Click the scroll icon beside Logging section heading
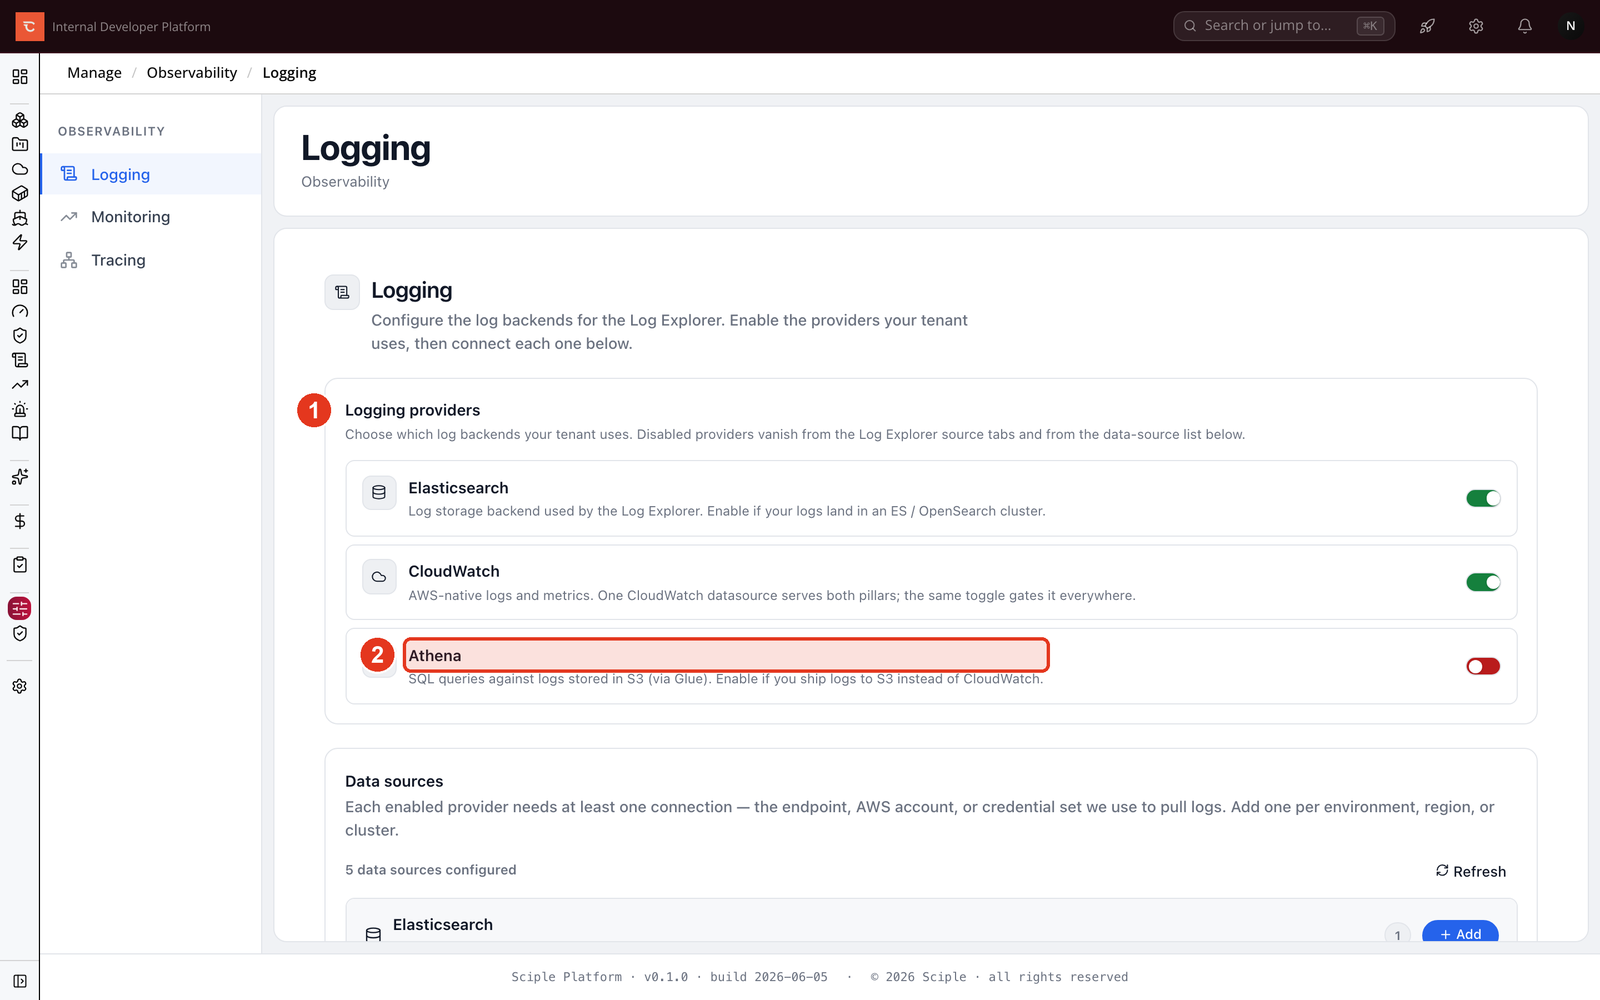This screenshot has height=1000, width=1600. click(342, 292)
